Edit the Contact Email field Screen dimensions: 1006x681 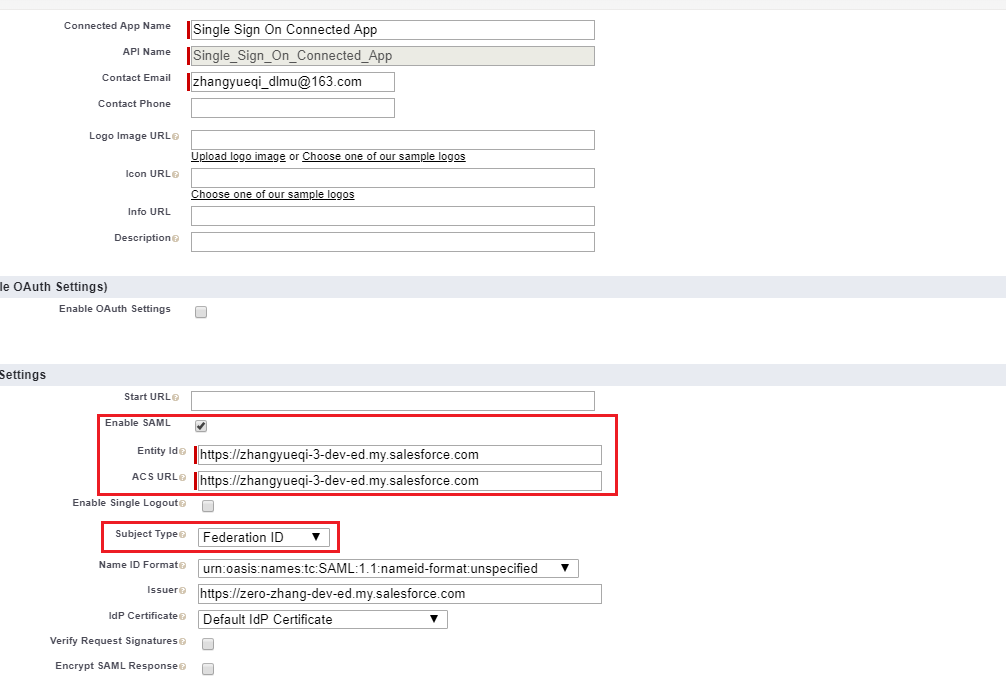pyautogui.click(x=293, y=82)
